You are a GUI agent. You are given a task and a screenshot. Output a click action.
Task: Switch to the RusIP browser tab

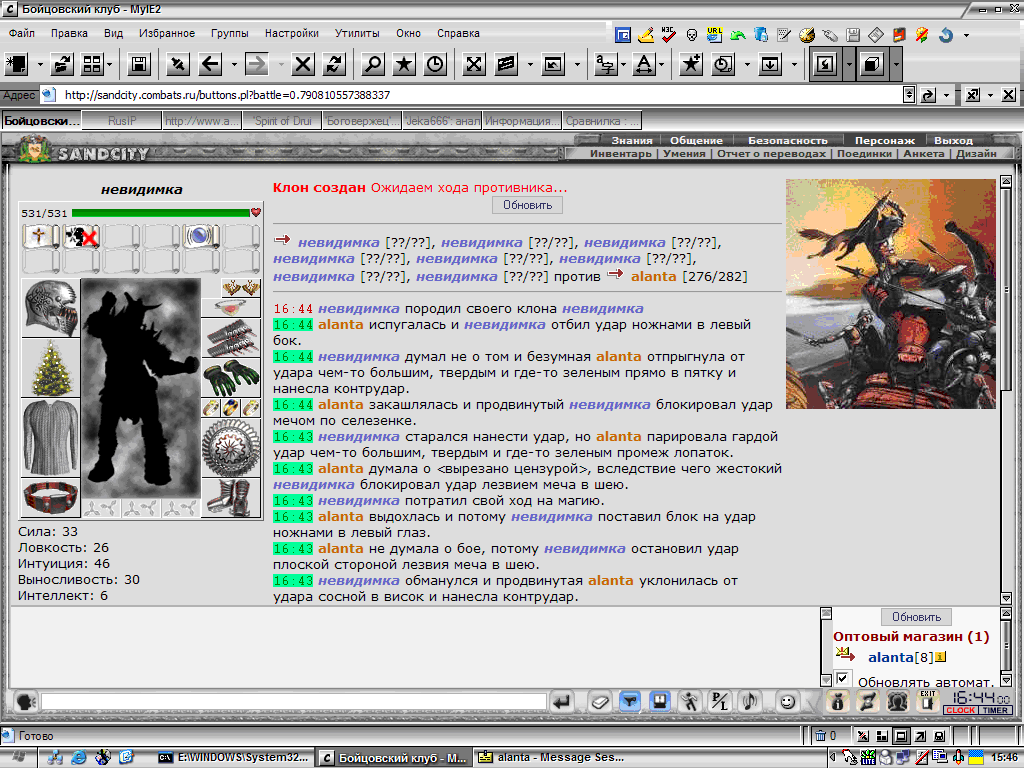point(122,121)
